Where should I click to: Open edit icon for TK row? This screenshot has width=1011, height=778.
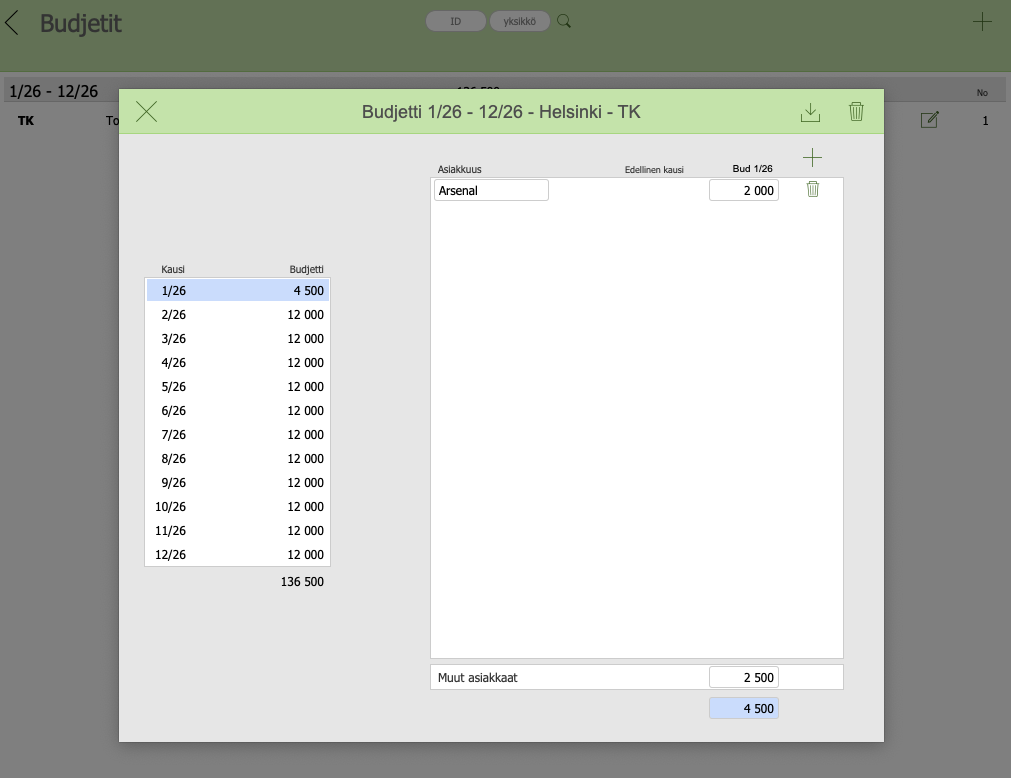(x=929, y=120)
